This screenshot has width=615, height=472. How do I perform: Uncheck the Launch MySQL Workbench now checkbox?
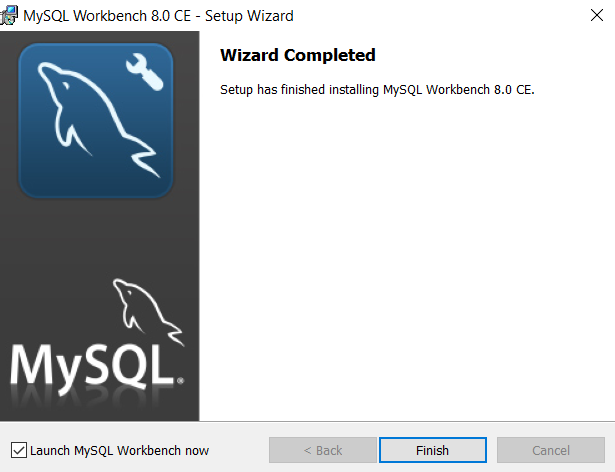[19, 450]
